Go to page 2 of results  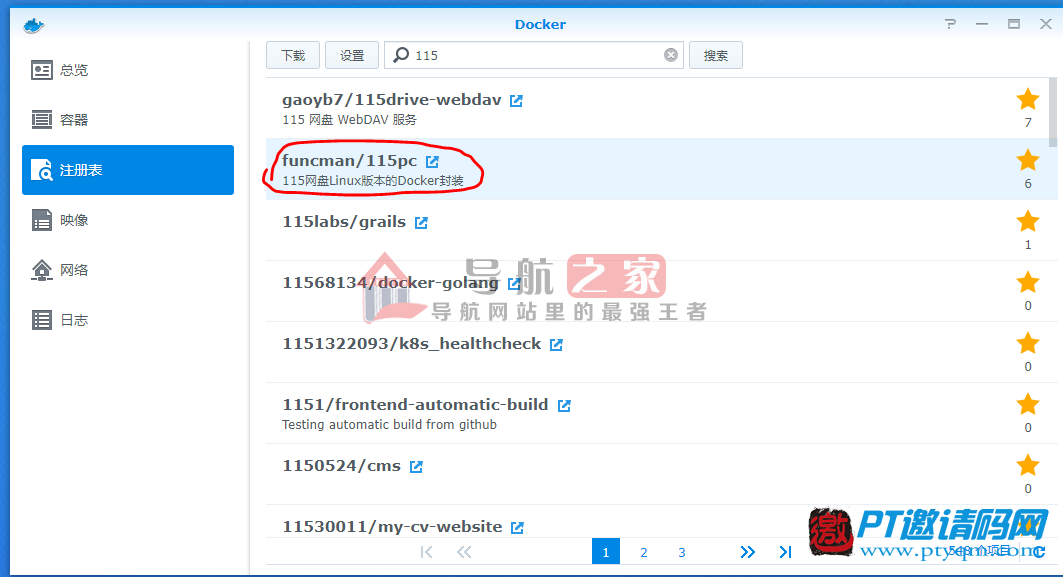pyautogui.click(x=643, y=552)
